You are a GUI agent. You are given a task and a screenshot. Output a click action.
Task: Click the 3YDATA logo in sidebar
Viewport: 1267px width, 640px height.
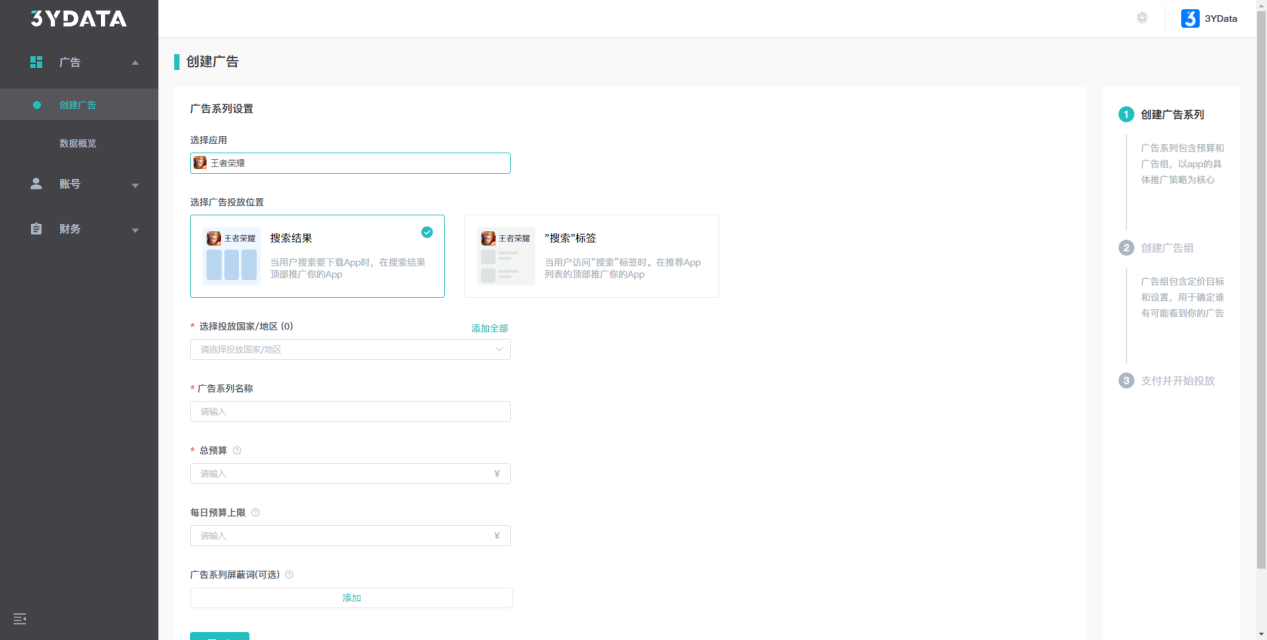(78, 18)
